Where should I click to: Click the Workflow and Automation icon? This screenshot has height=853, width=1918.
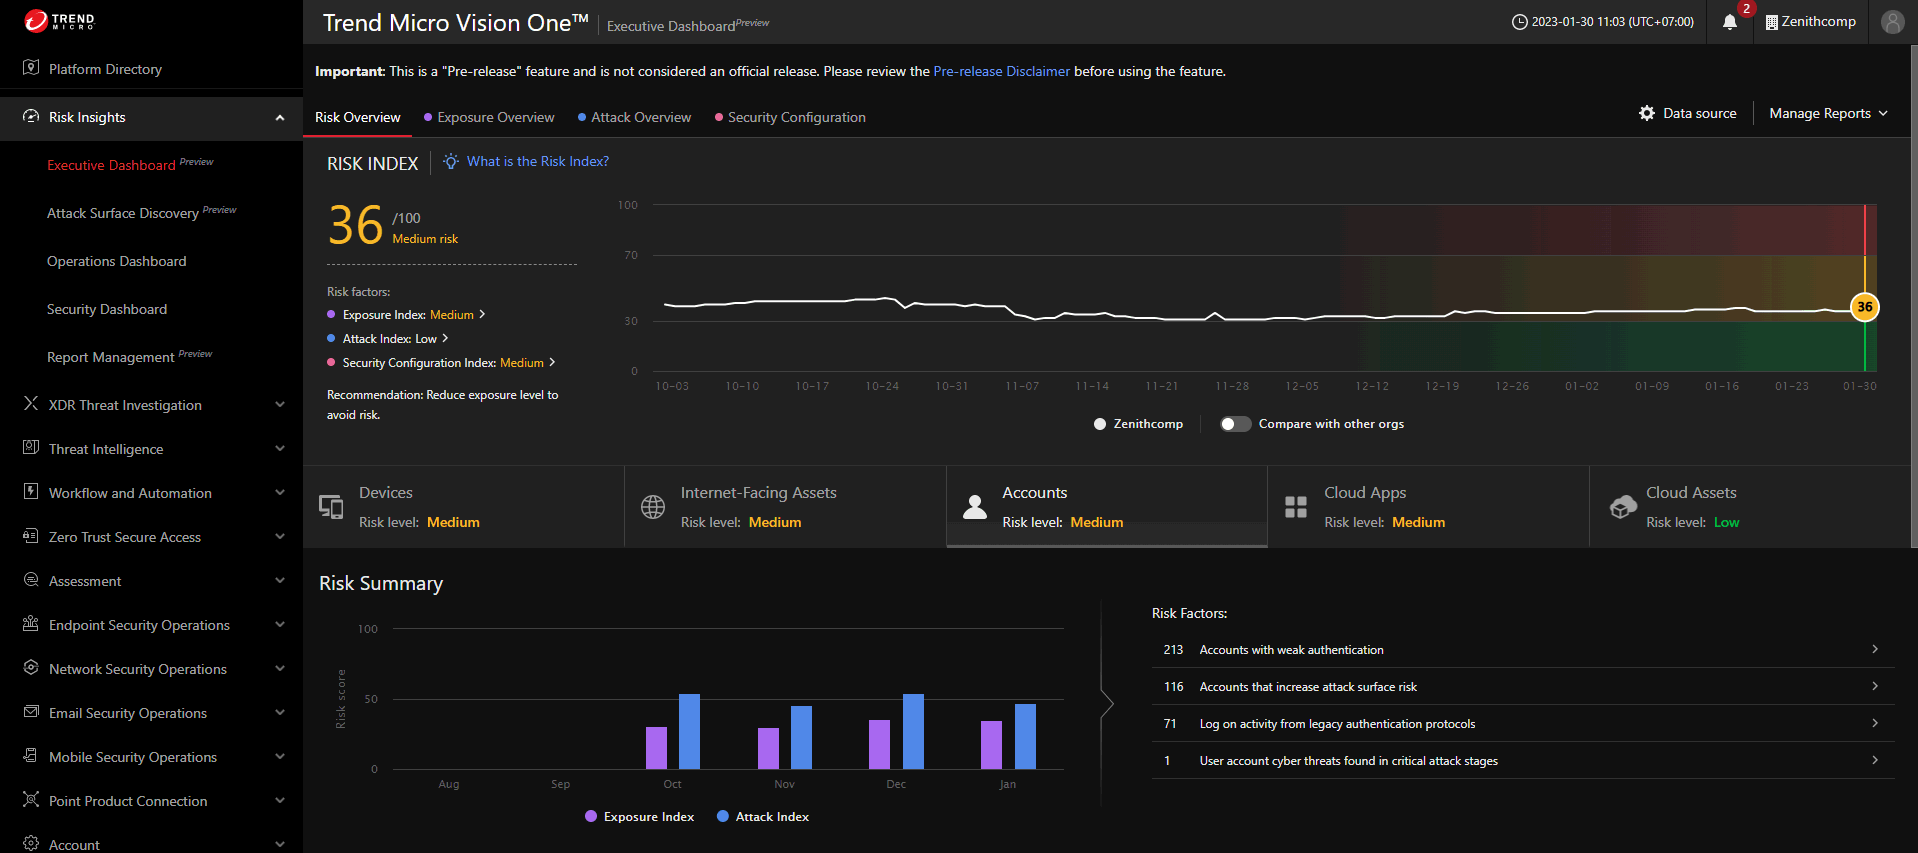point(31,492)
